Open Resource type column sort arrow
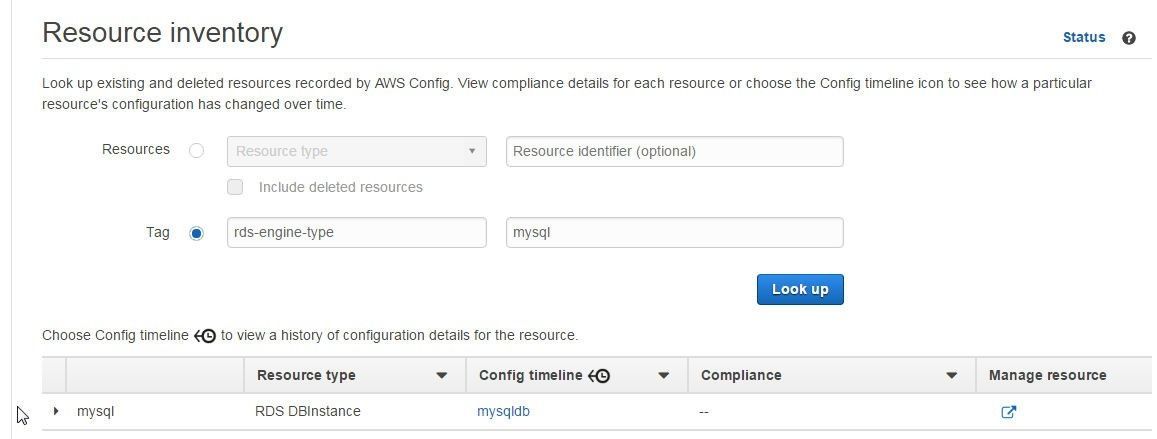 pos(441,376)
